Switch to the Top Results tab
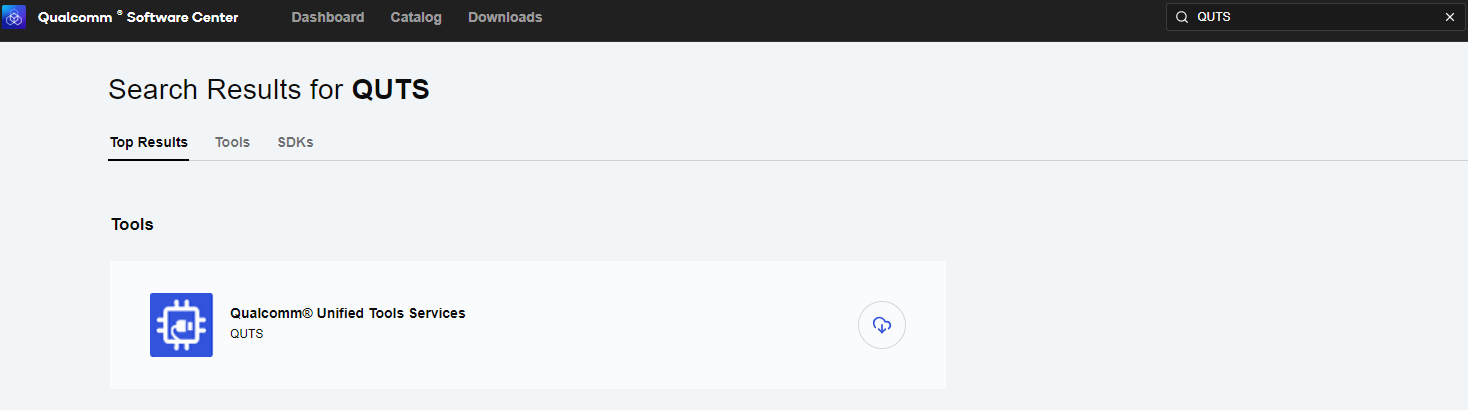 [x=149, y=142]
